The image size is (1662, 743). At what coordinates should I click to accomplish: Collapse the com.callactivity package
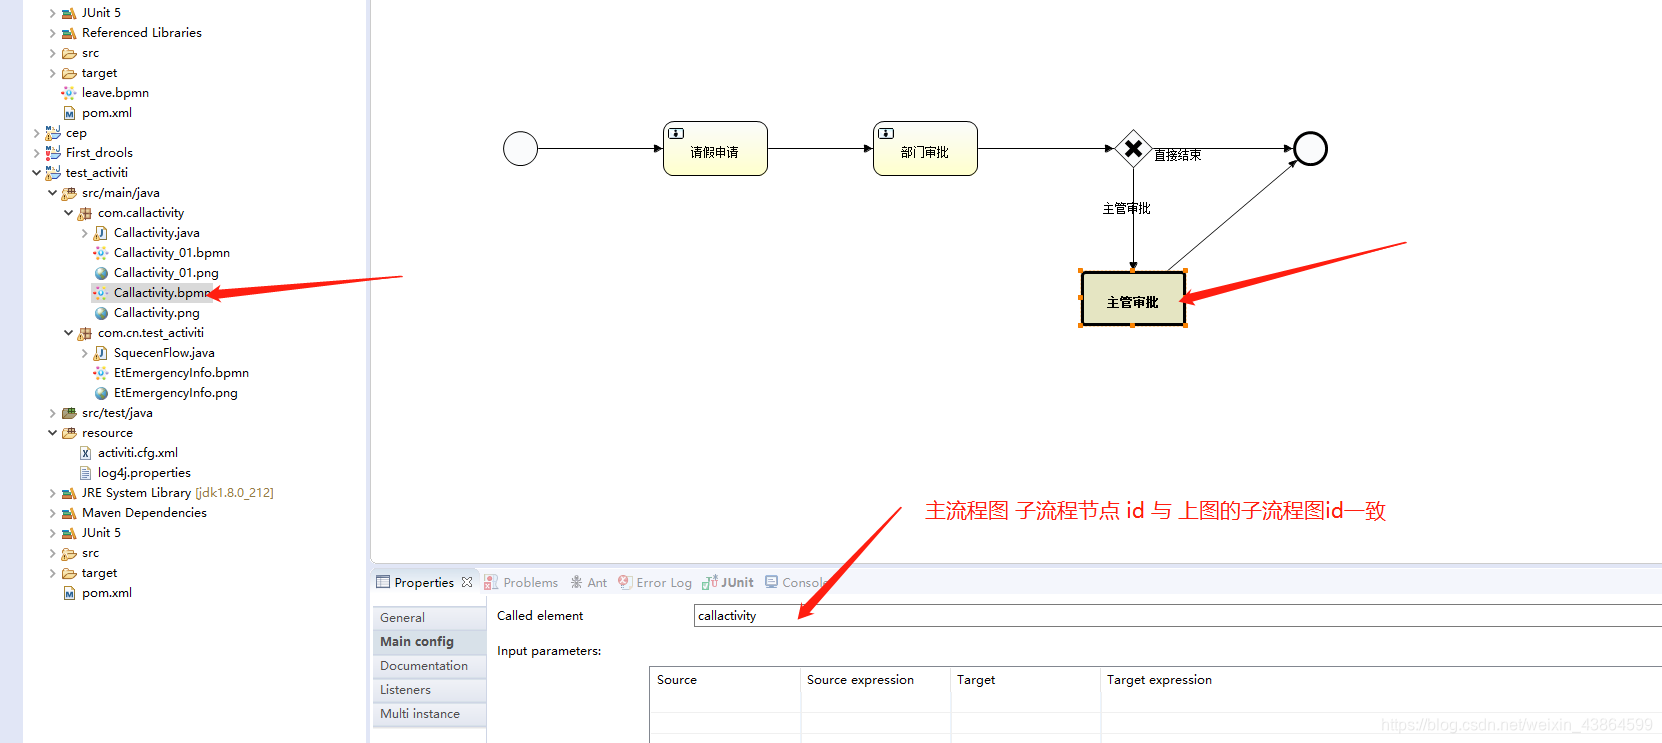pos(69,213)
